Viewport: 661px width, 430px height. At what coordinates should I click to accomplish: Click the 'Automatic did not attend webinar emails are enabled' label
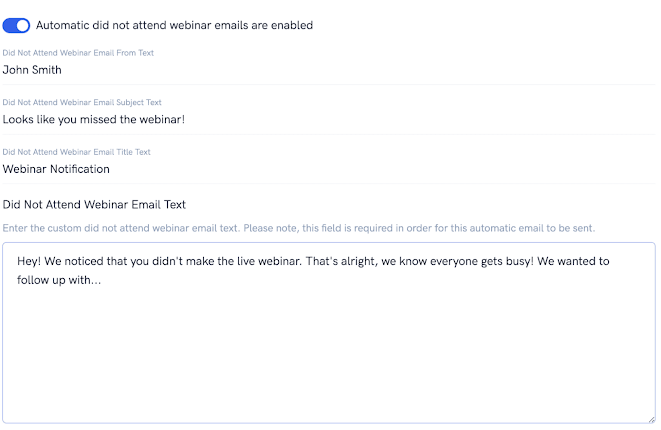(x=174, y=25)
